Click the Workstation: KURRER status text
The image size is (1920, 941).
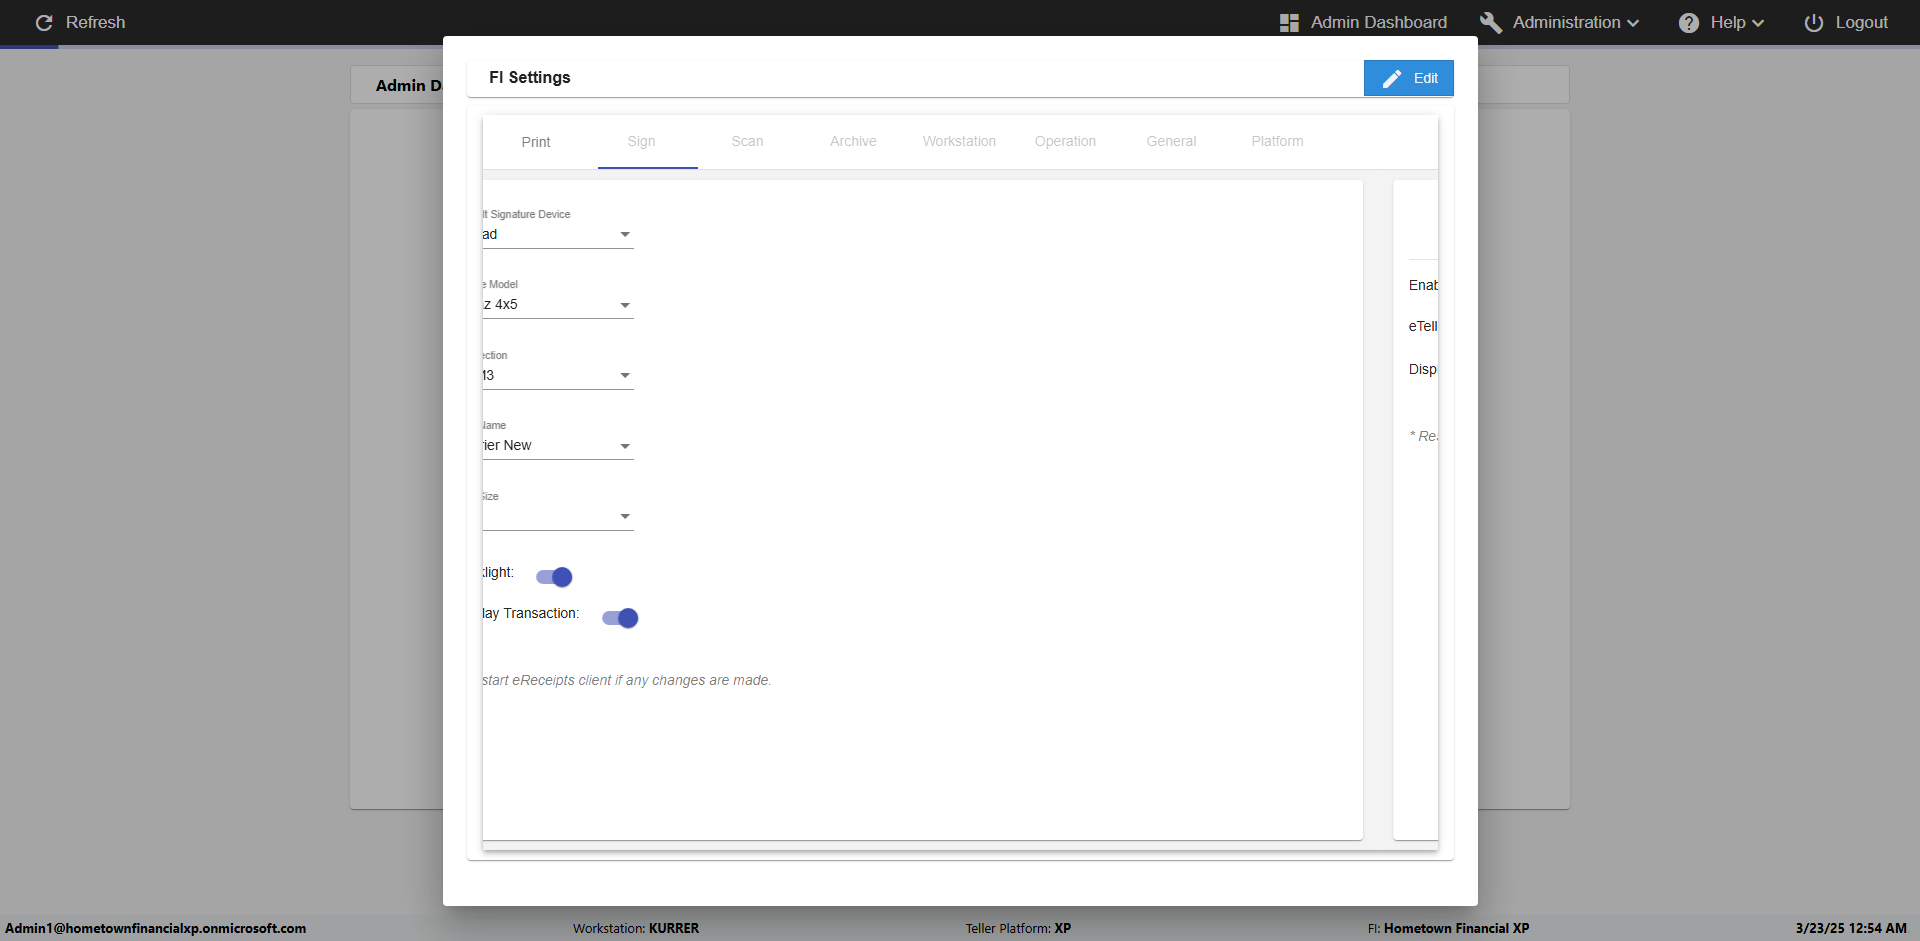click(636, 928)
